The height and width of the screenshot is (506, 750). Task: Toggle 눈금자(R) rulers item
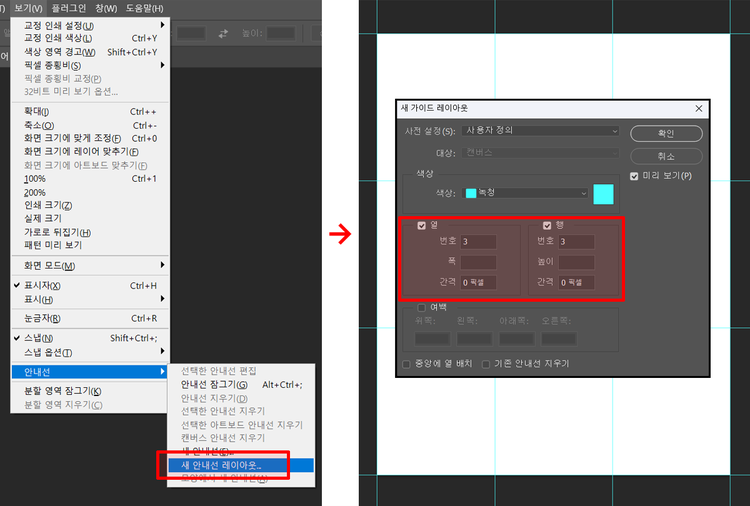[x=89, y=318]
